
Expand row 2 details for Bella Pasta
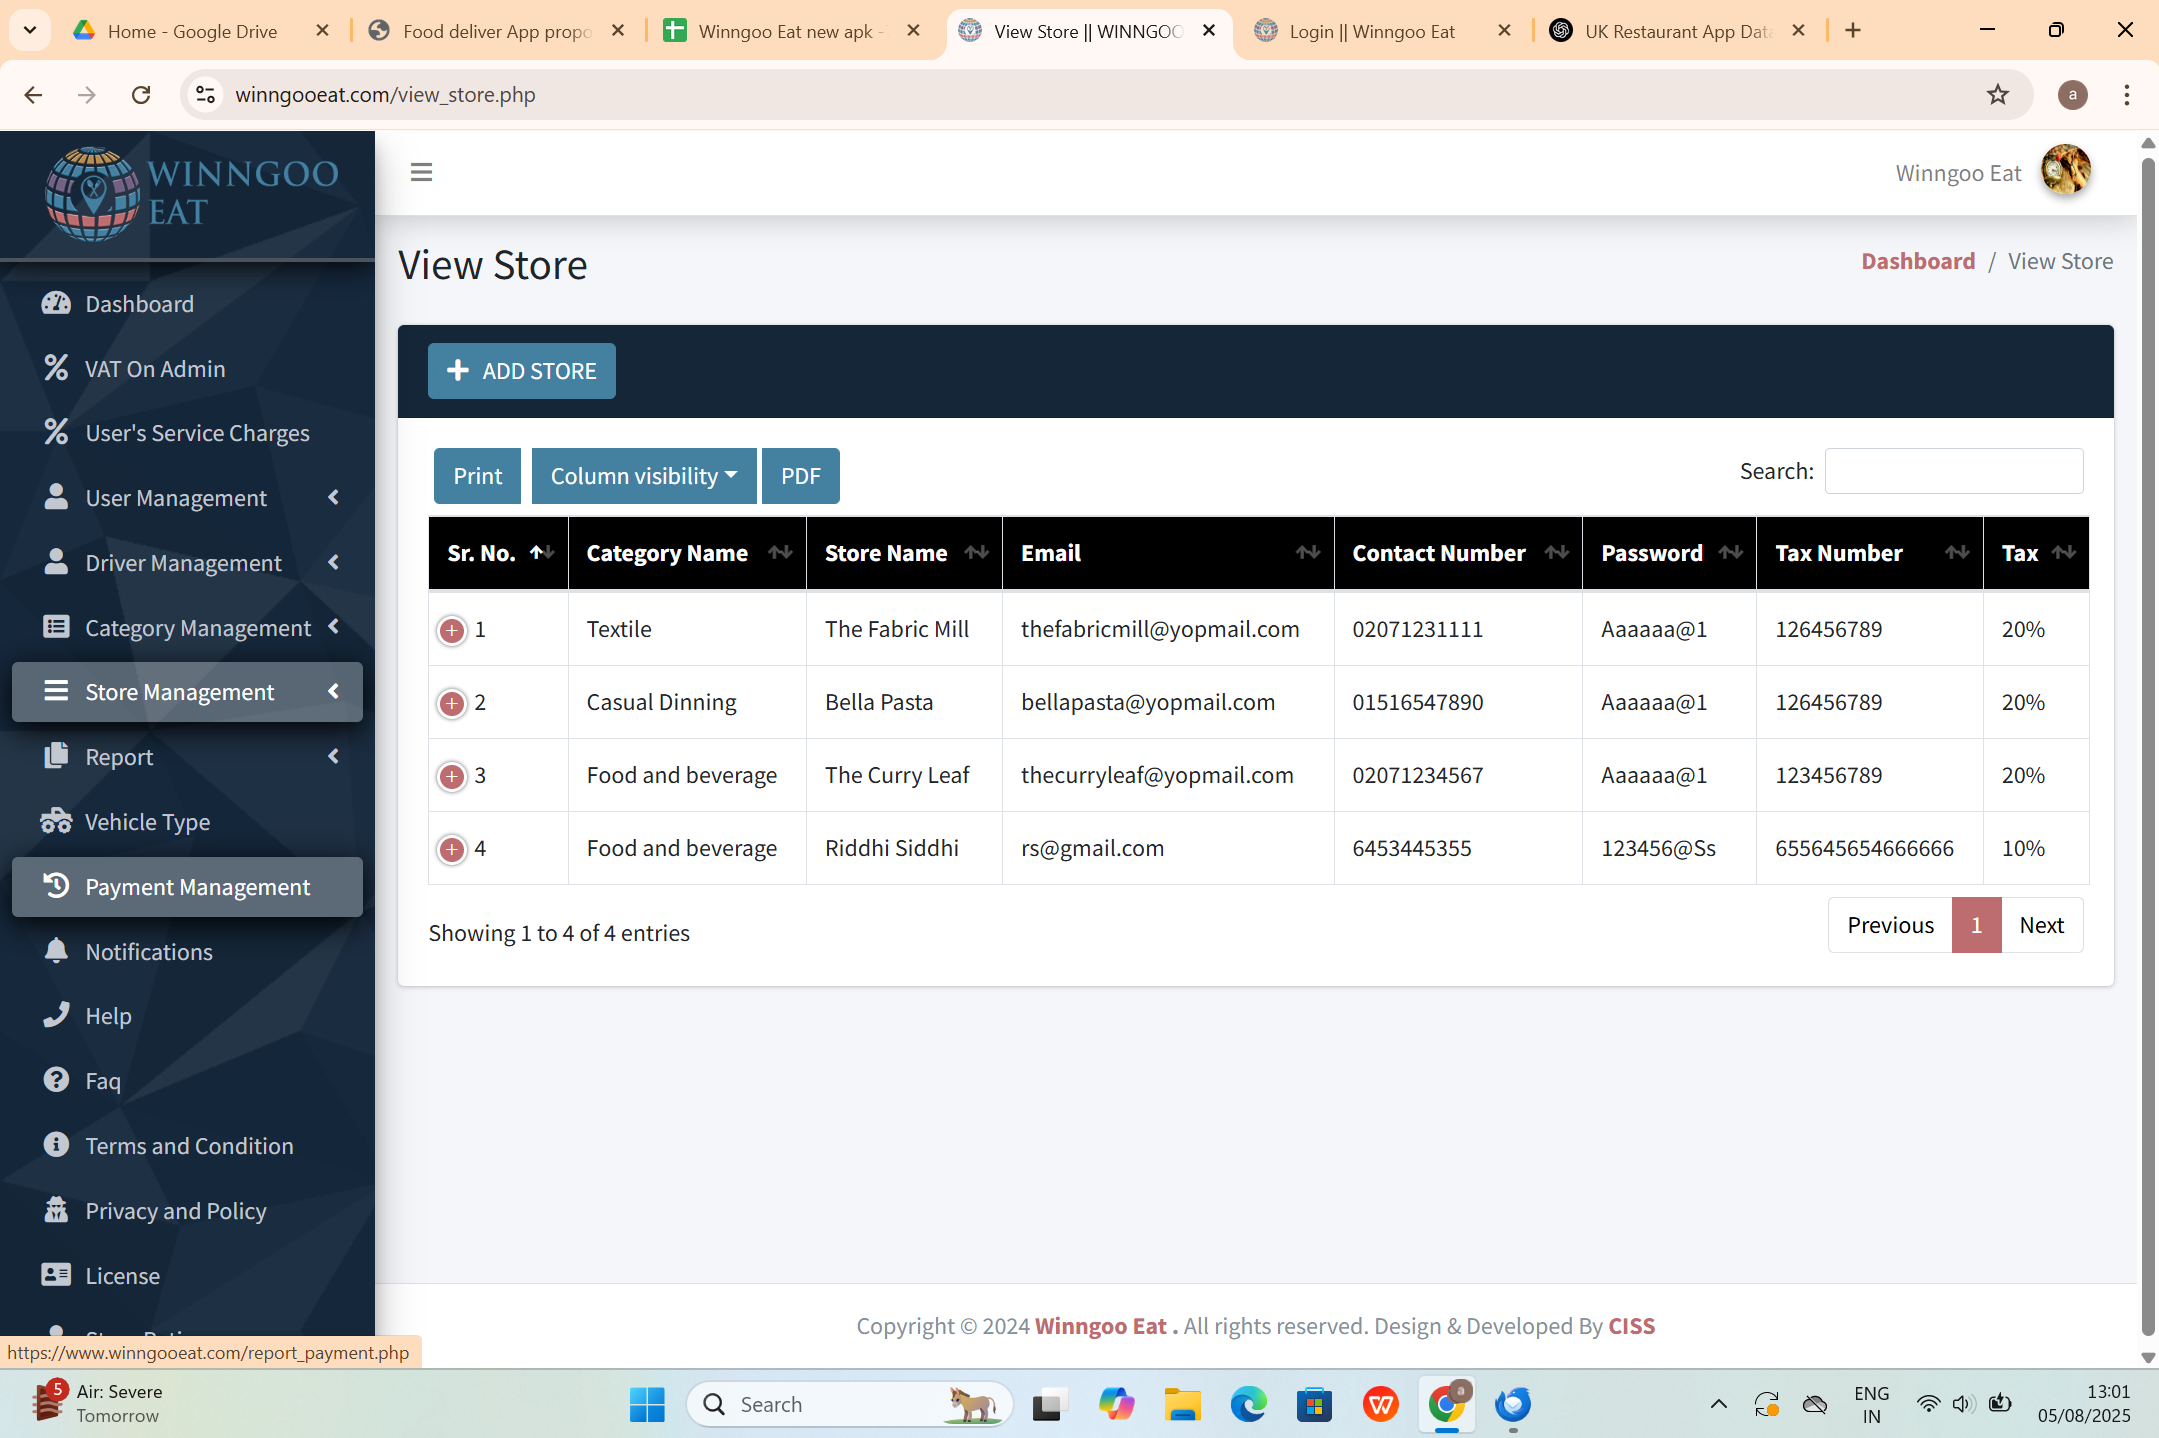point(452,703)
